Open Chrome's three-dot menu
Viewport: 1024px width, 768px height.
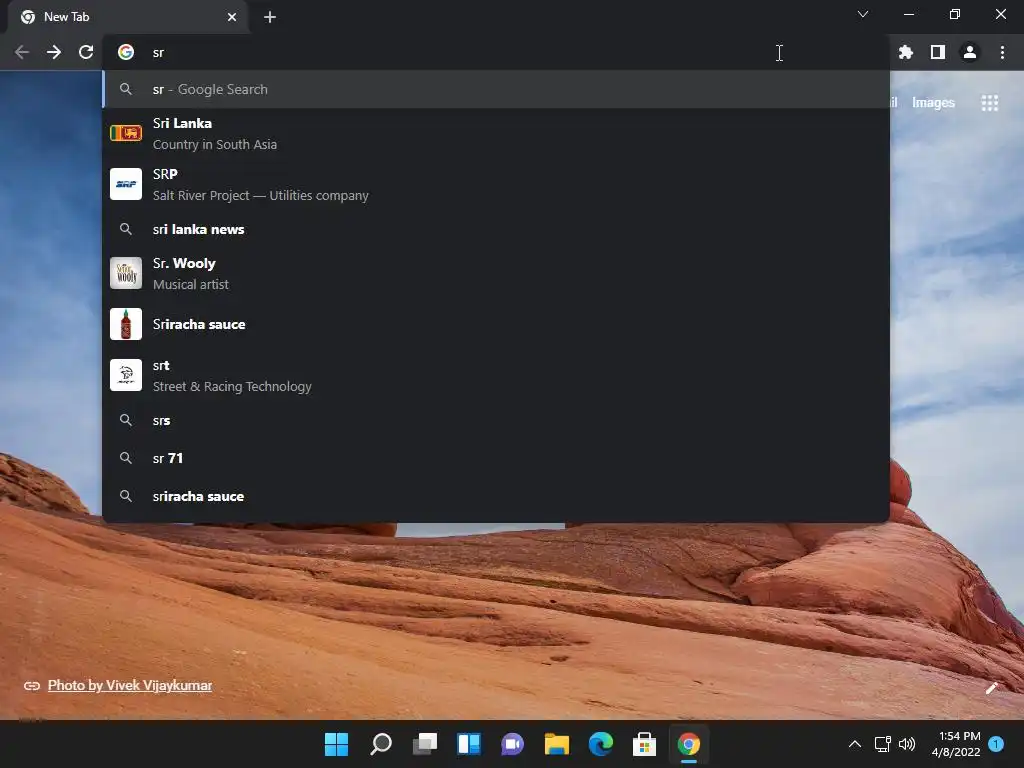click(x=1002, y=52)
